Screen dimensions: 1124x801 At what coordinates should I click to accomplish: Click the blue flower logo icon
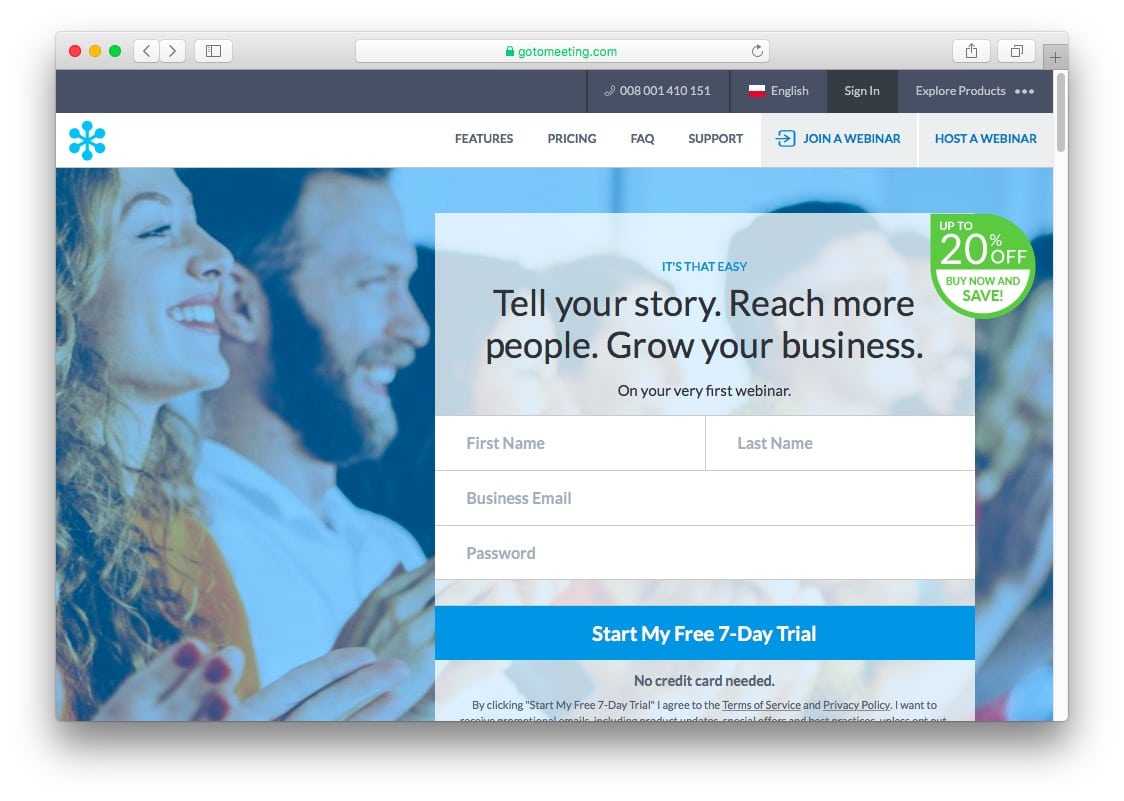(87, 140)
